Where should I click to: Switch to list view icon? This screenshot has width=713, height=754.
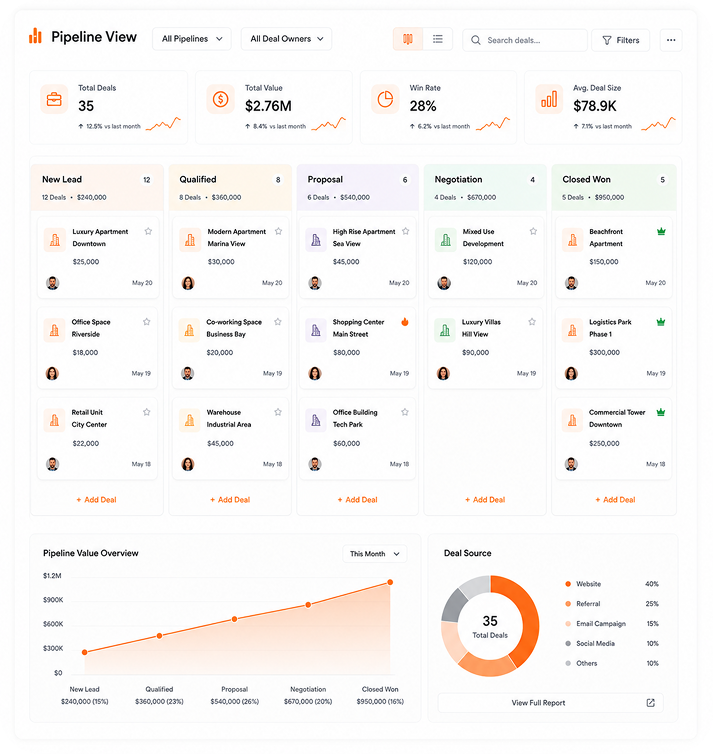coord(438,39)
